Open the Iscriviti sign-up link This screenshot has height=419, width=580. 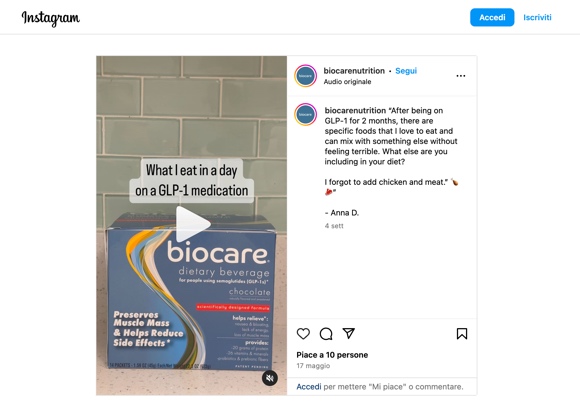click(x=537, y=17)
